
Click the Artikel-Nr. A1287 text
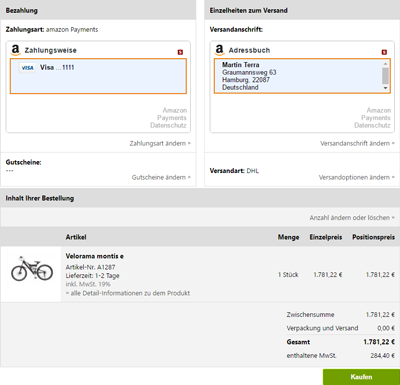tap(90, 267)
